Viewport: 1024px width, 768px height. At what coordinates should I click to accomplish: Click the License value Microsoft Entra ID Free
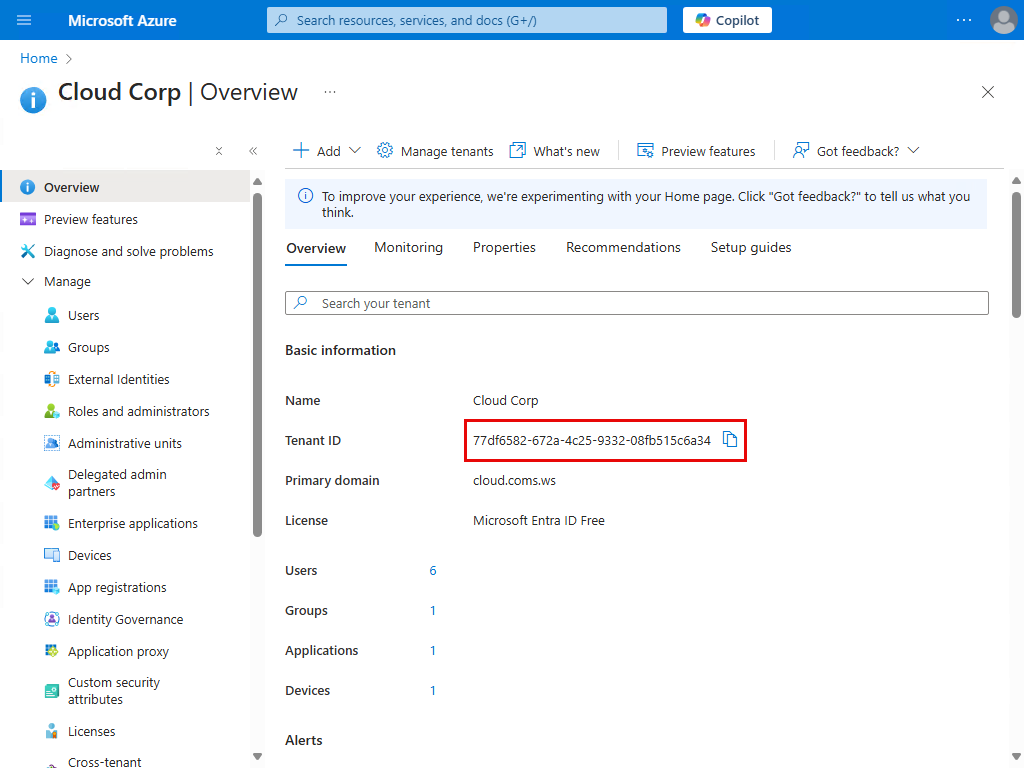(x=539, y=520)
